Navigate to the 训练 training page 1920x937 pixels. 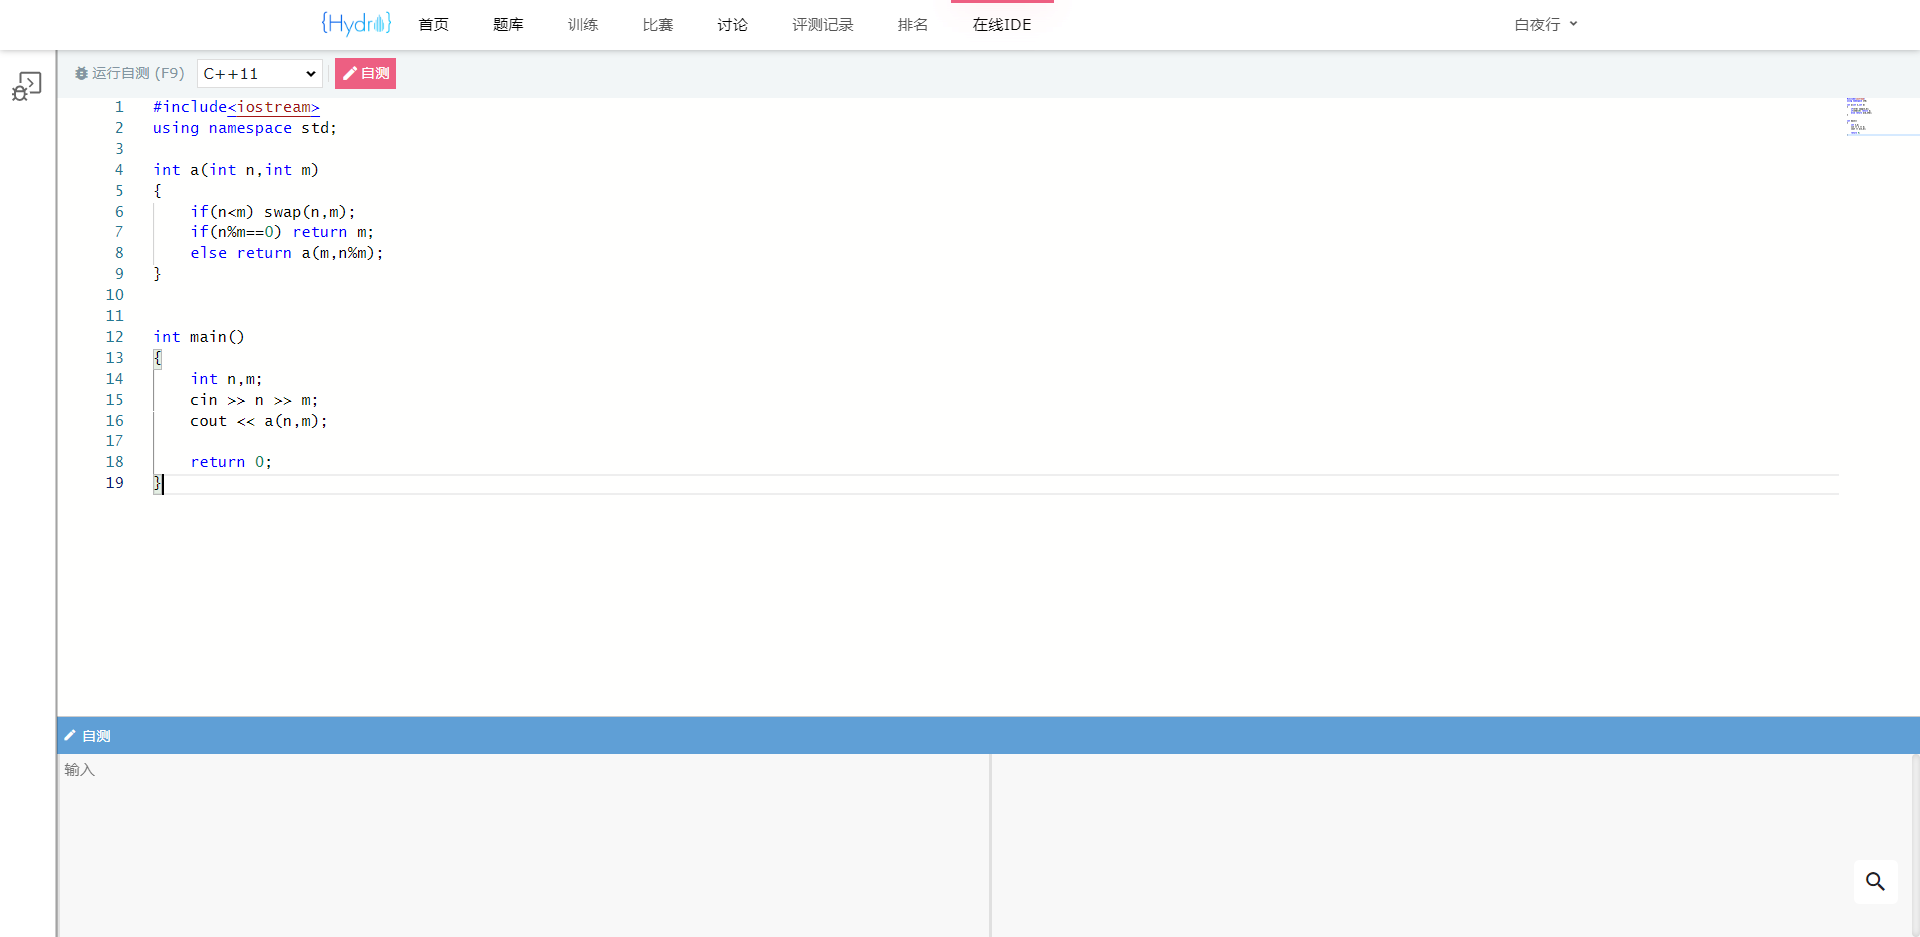tap(583, 24)
